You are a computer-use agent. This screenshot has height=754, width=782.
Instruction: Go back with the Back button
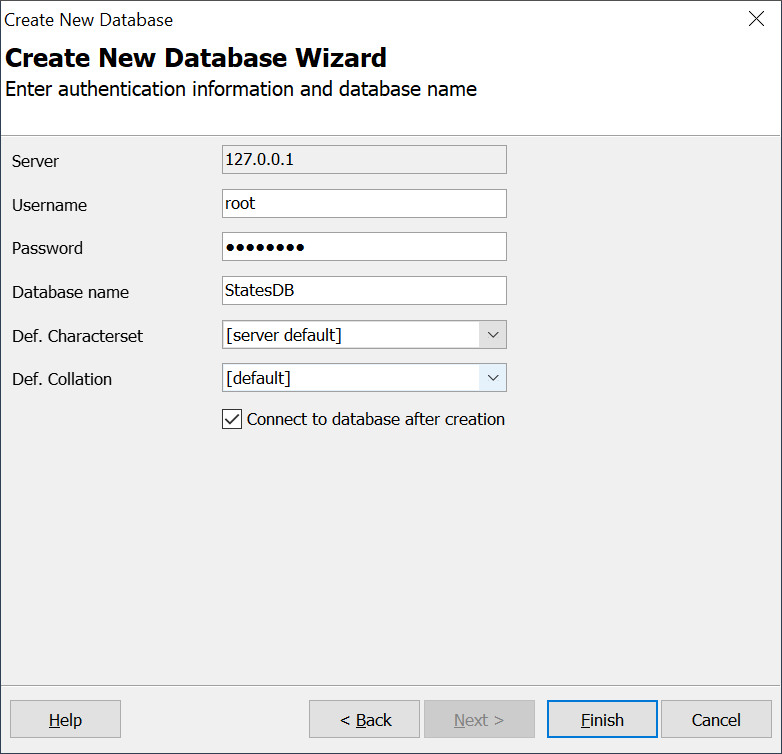click(364, 719)
